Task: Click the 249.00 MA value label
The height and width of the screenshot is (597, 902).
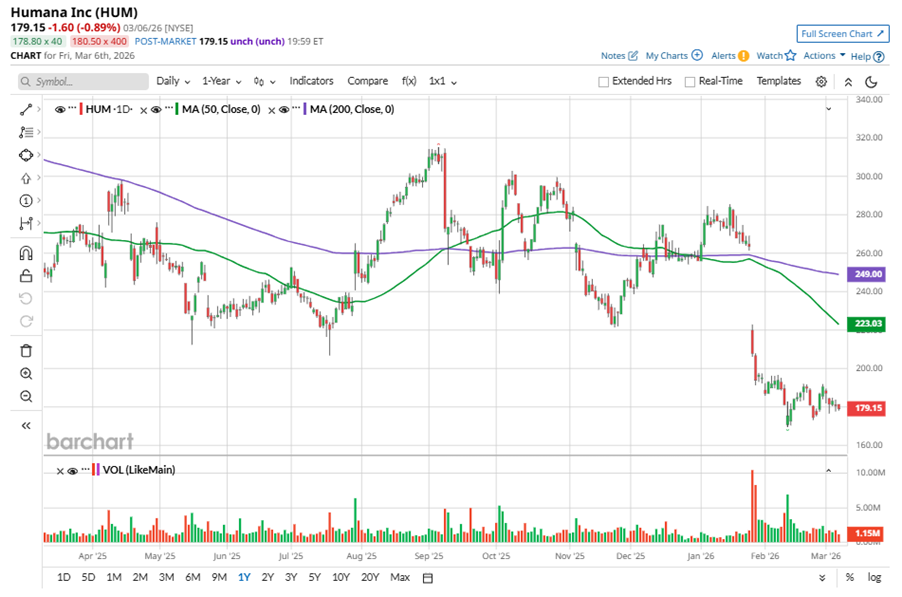Action: [867, 274]
